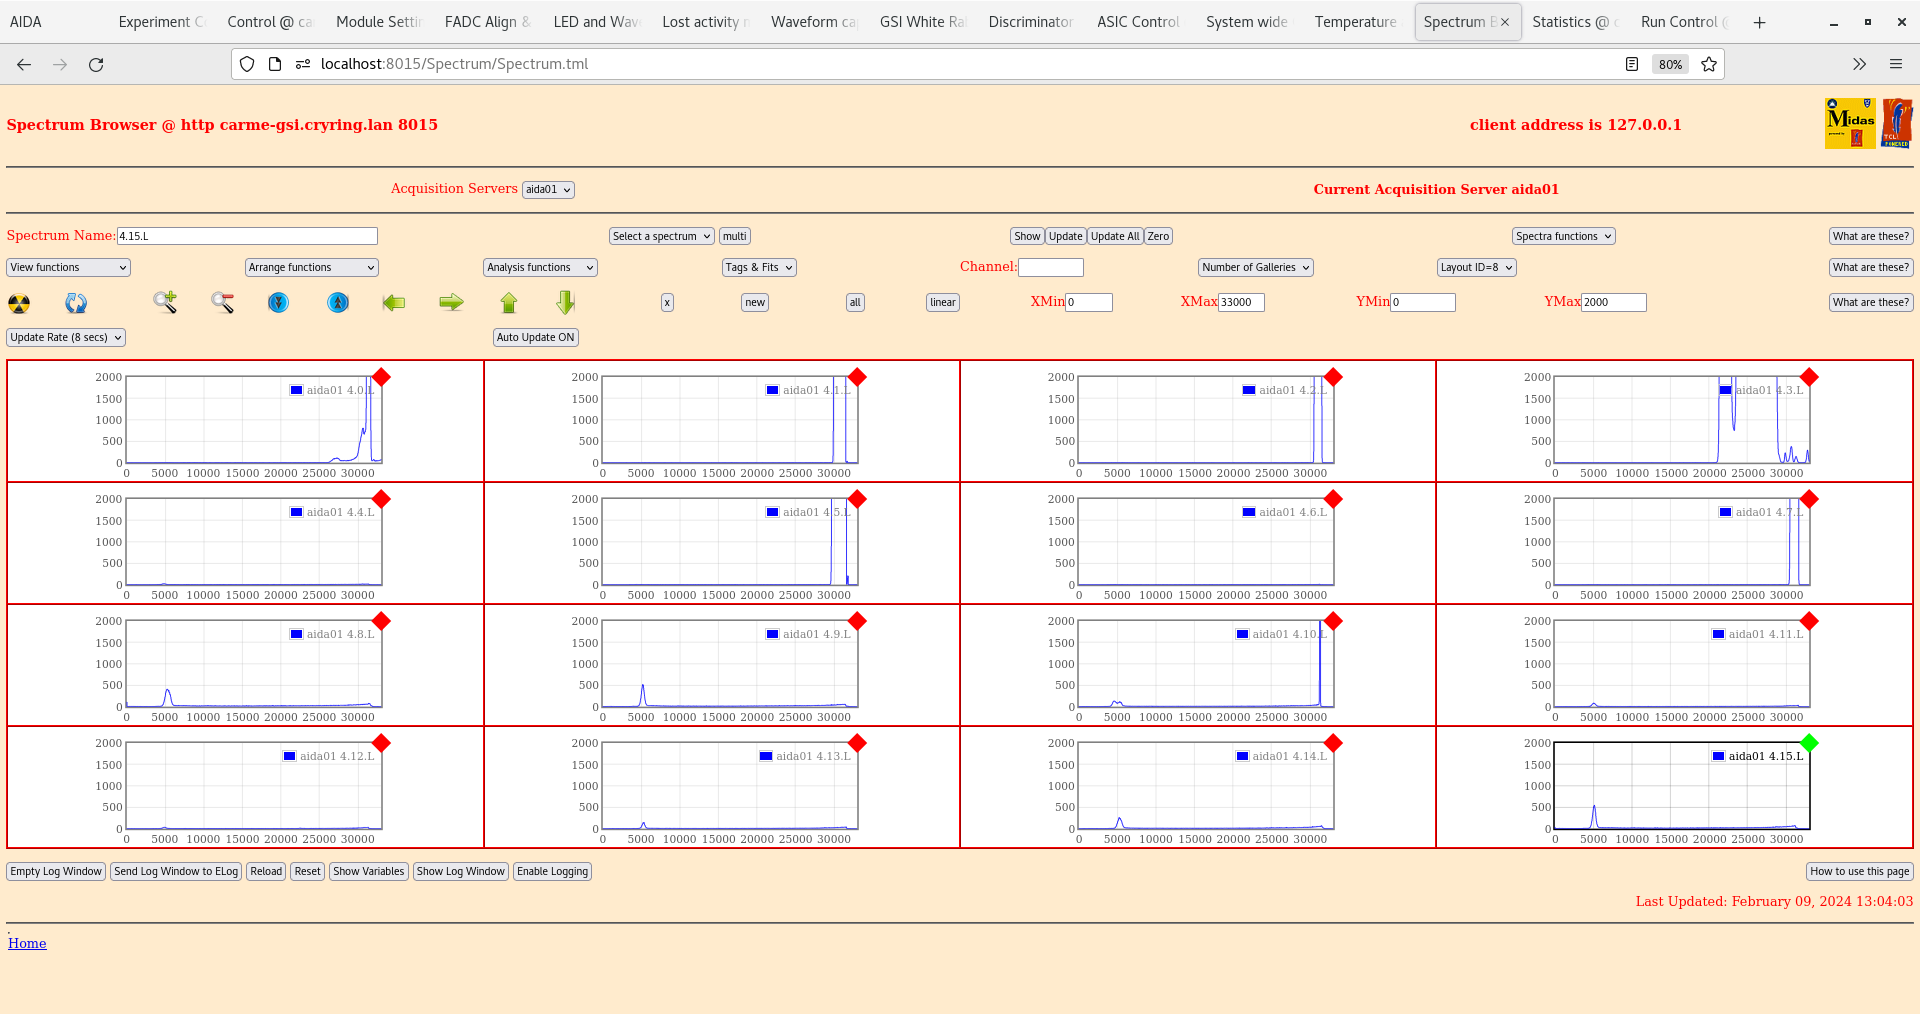Expand the Update Rate (8 secs) dropdown

(66, 338)
